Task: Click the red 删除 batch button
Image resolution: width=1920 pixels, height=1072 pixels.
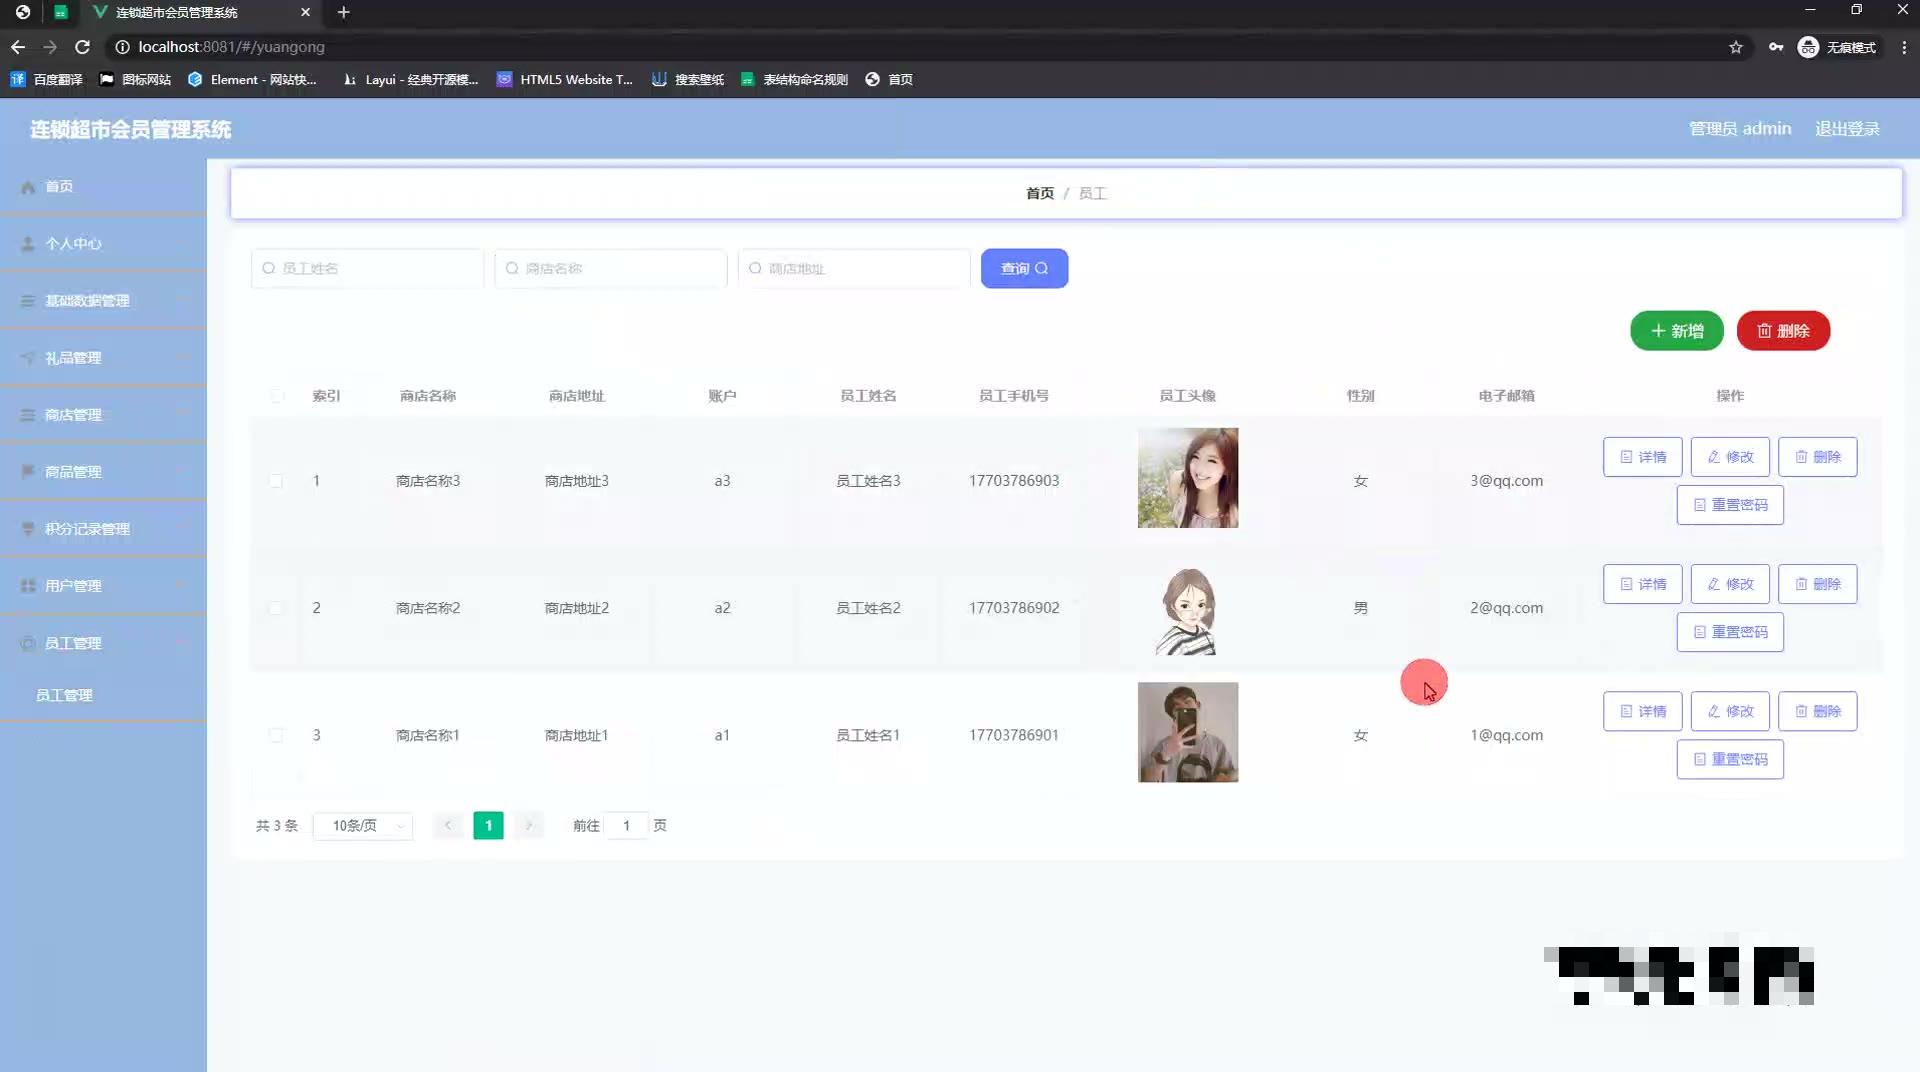Action: [1783, 331]
